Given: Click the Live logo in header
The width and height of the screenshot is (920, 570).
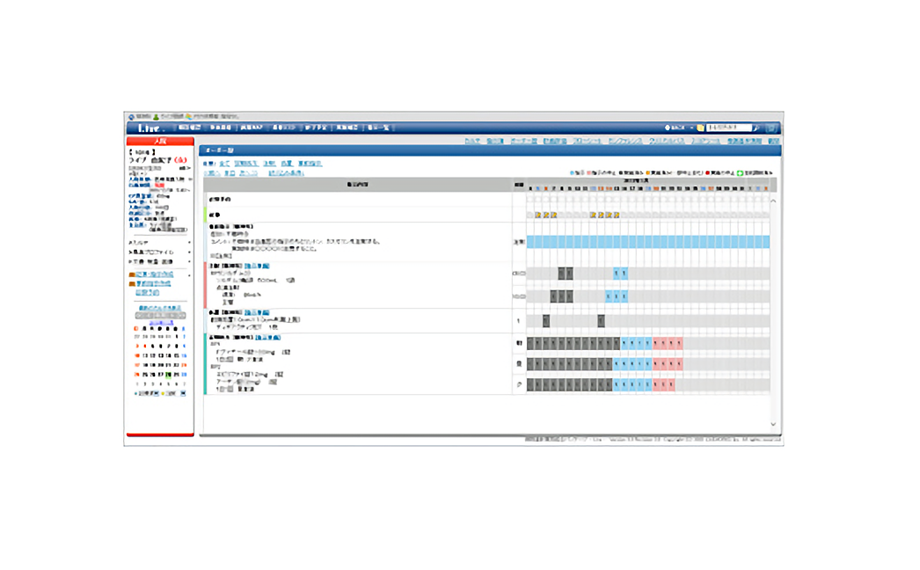Looking at the screenshot, I should point(150,128).
